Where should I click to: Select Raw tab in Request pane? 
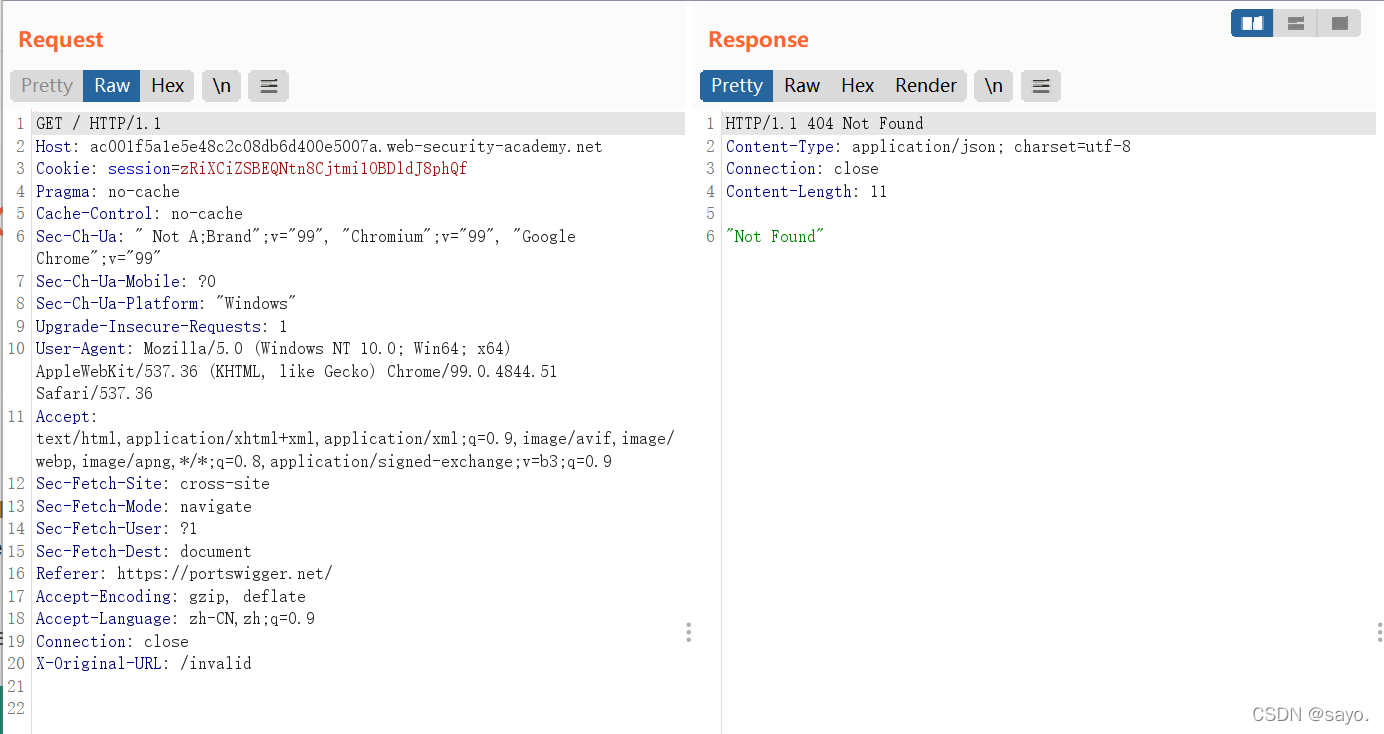click(112, 86)
